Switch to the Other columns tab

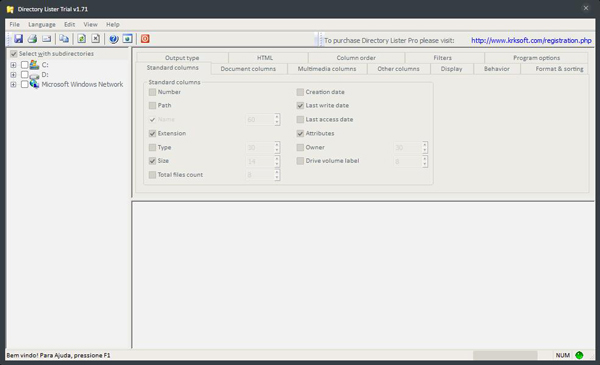(398, 69)
